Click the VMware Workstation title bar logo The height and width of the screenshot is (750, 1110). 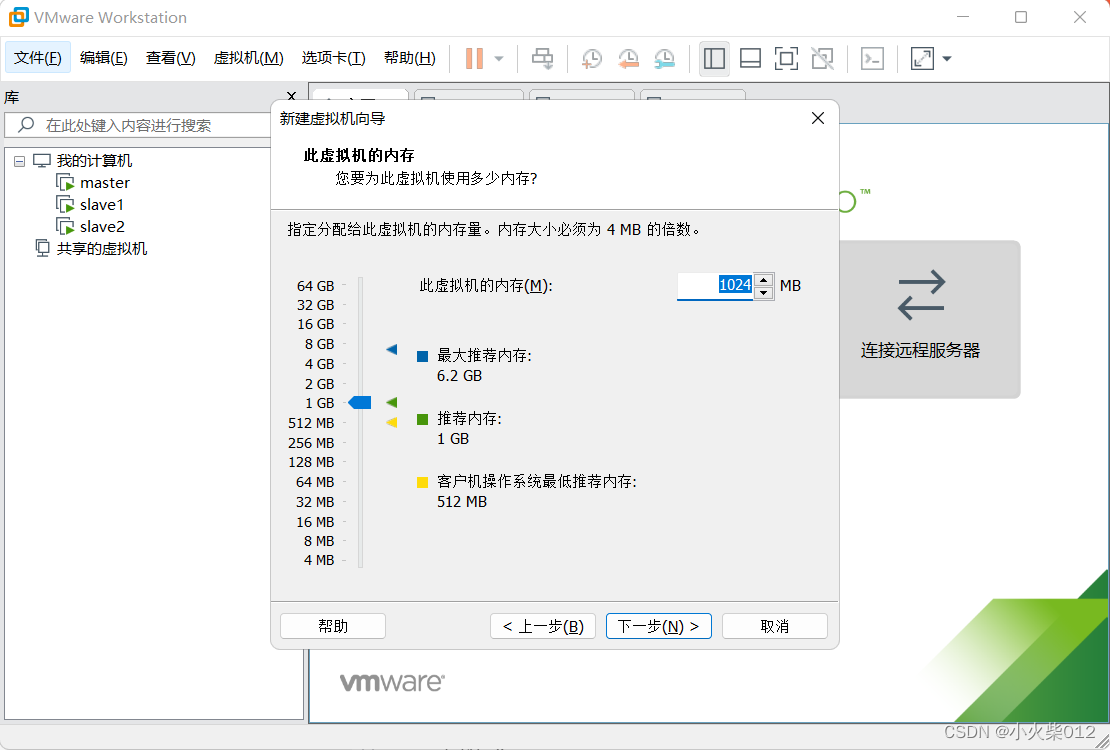pos(18,17)
